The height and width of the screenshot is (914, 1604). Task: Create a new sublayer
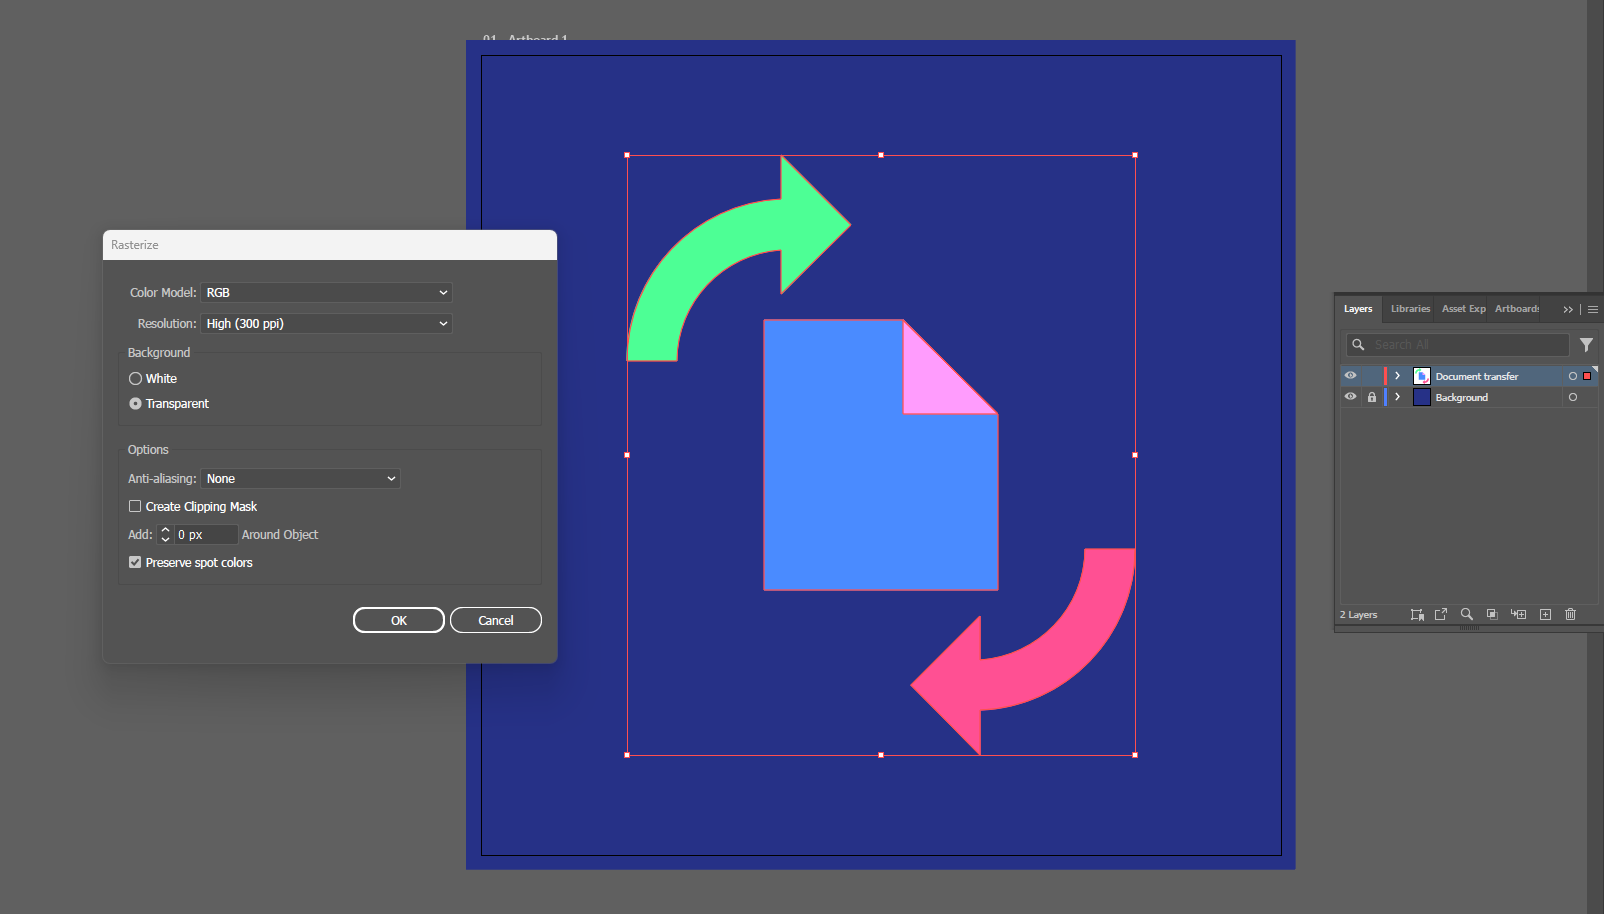click(1518, 614)
